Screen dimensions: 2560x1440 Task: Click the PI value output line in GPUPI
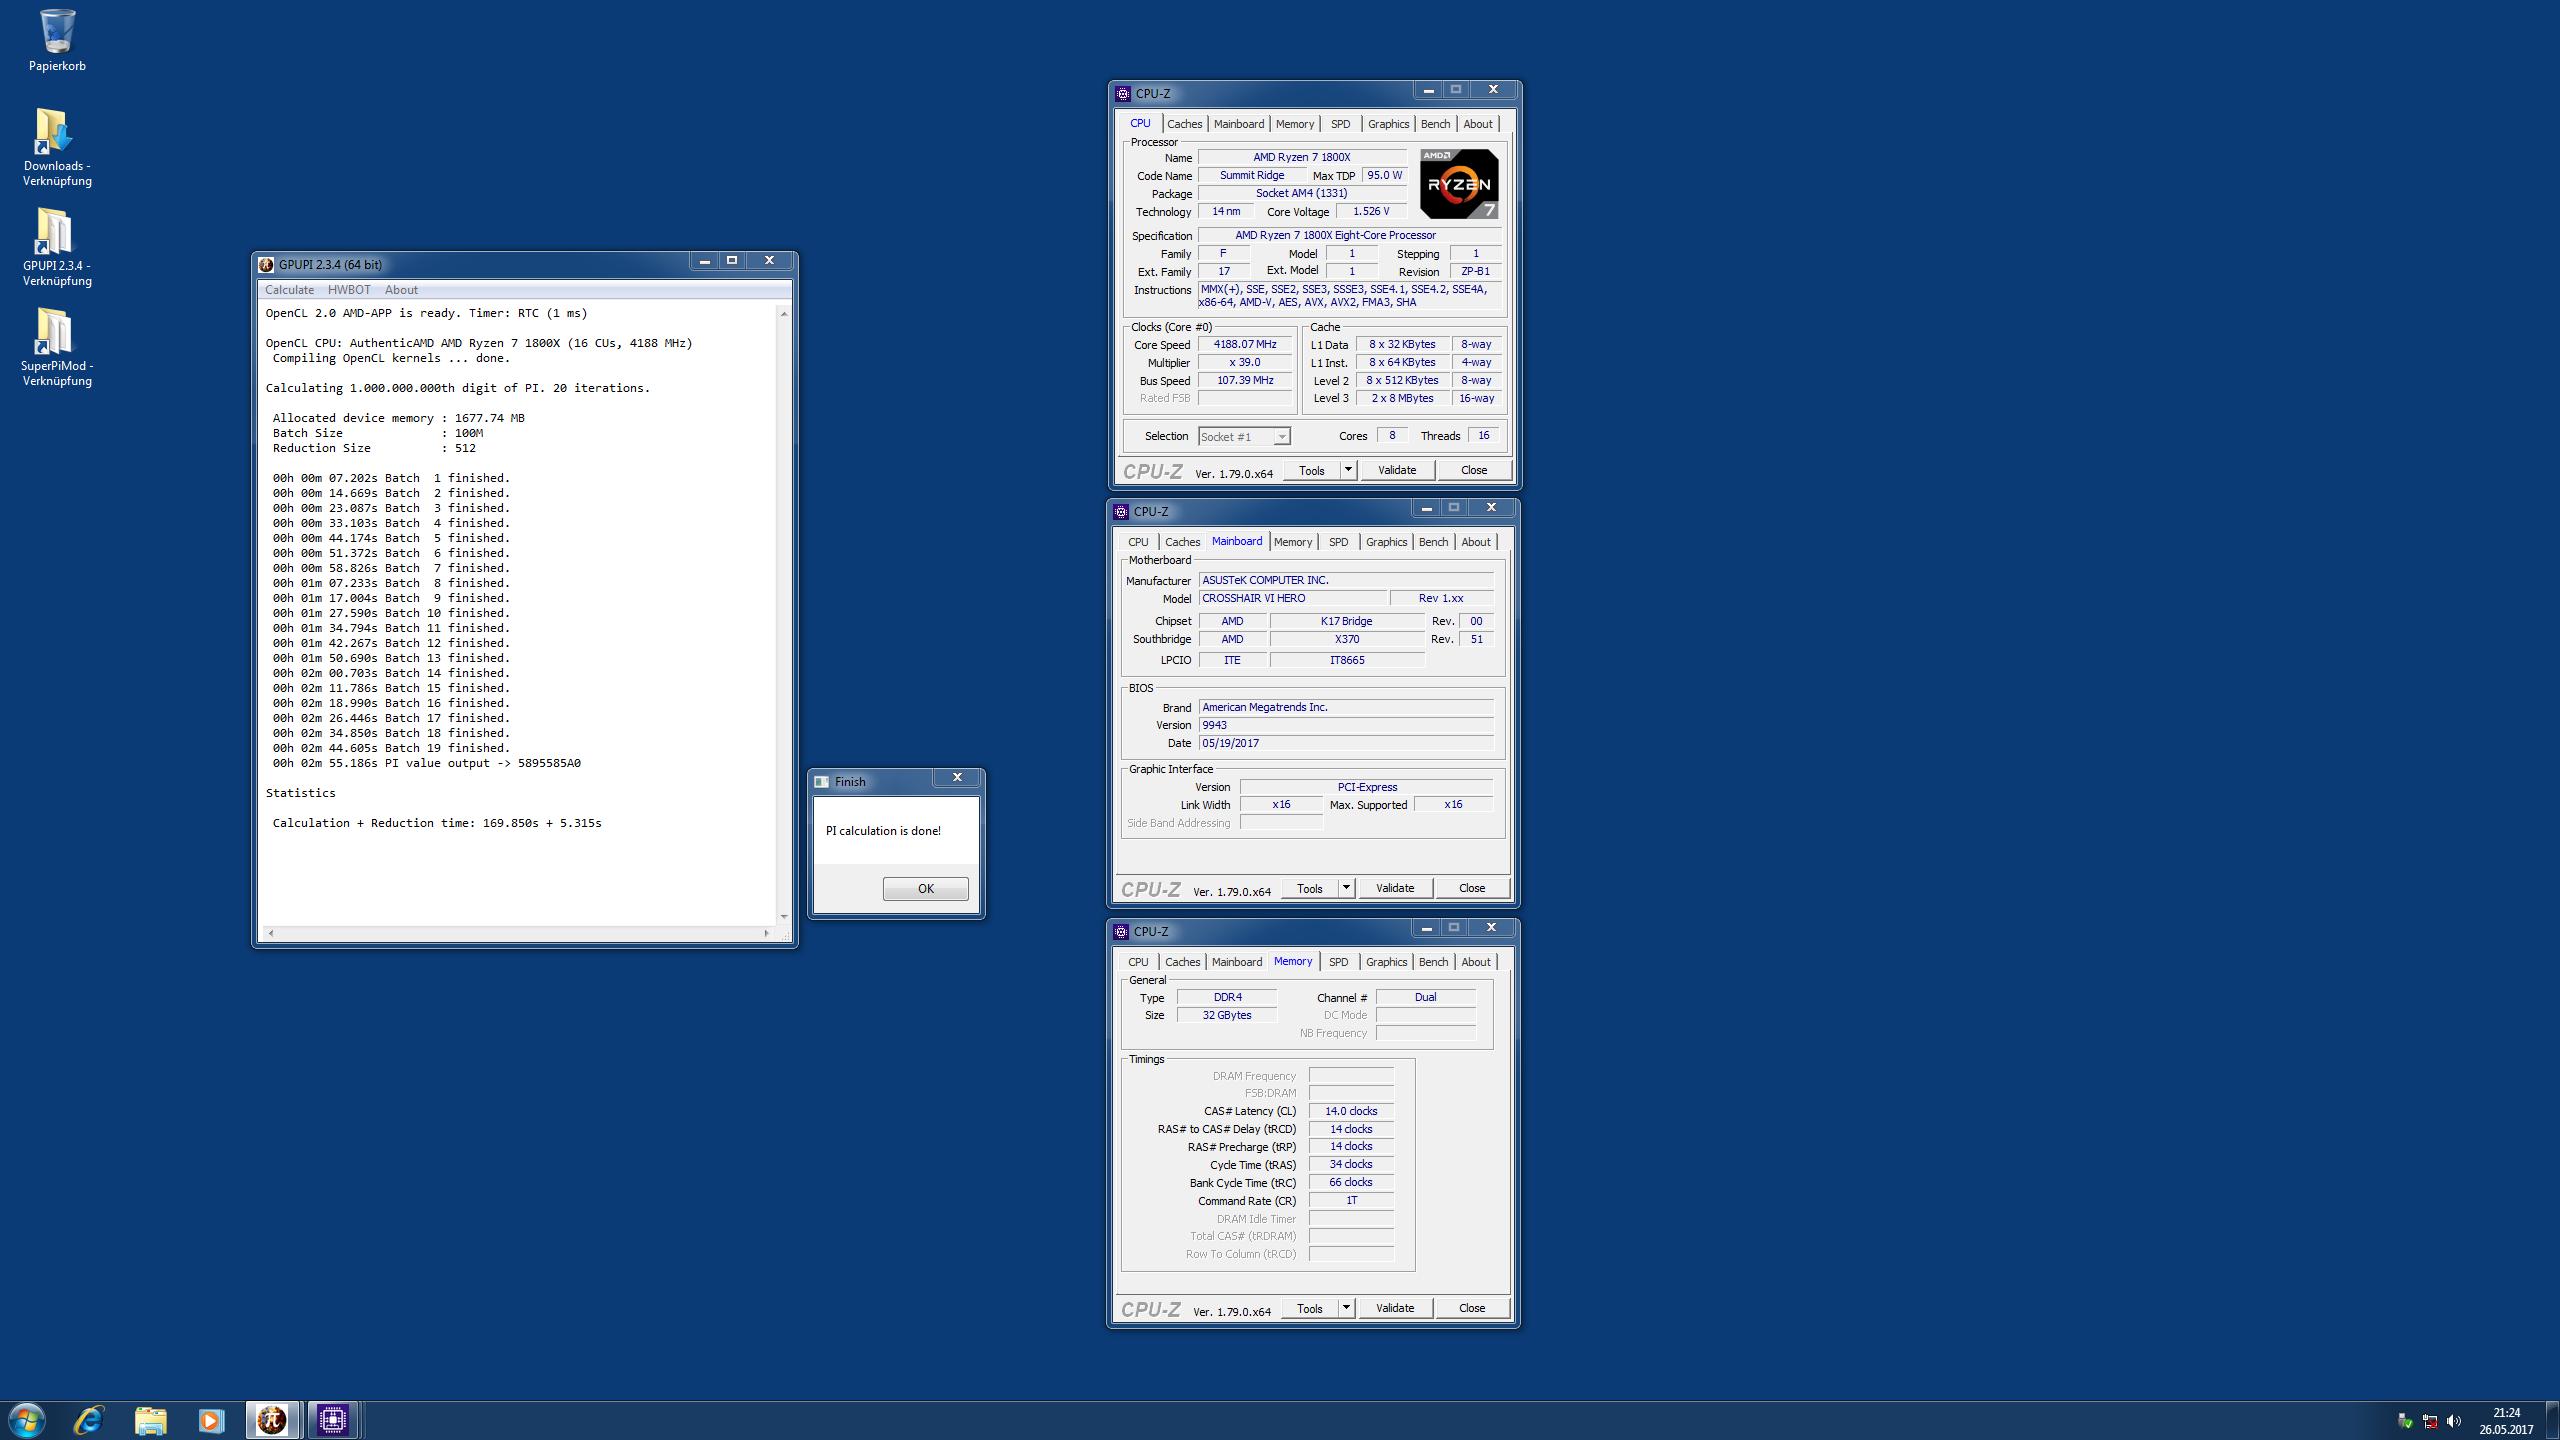pos(426,763)
